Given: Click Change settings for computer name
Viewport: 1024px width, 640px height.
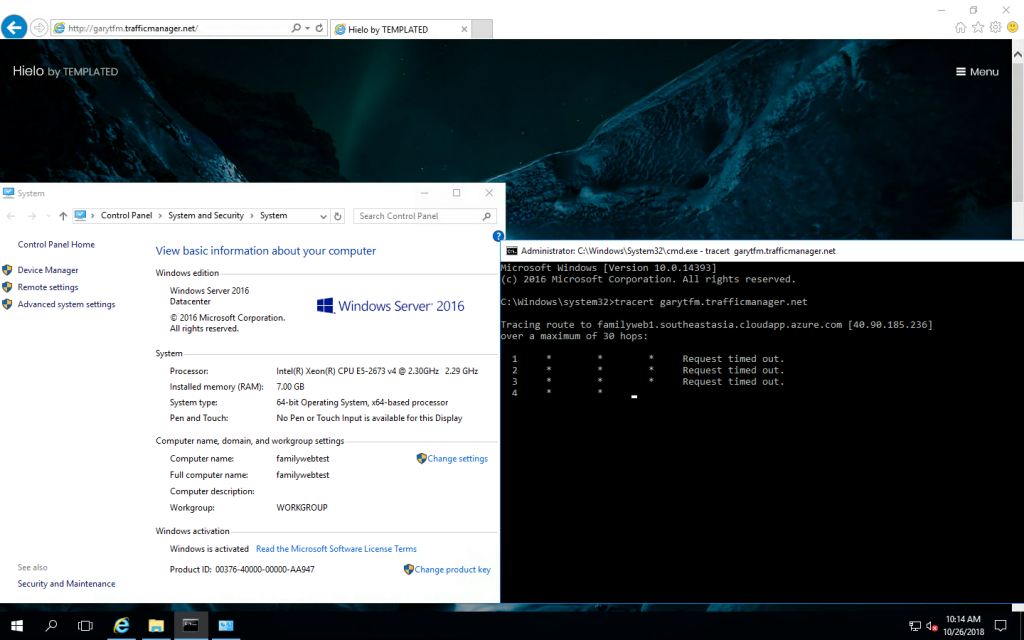Looking at the screenshot, I should pos(457,458).
